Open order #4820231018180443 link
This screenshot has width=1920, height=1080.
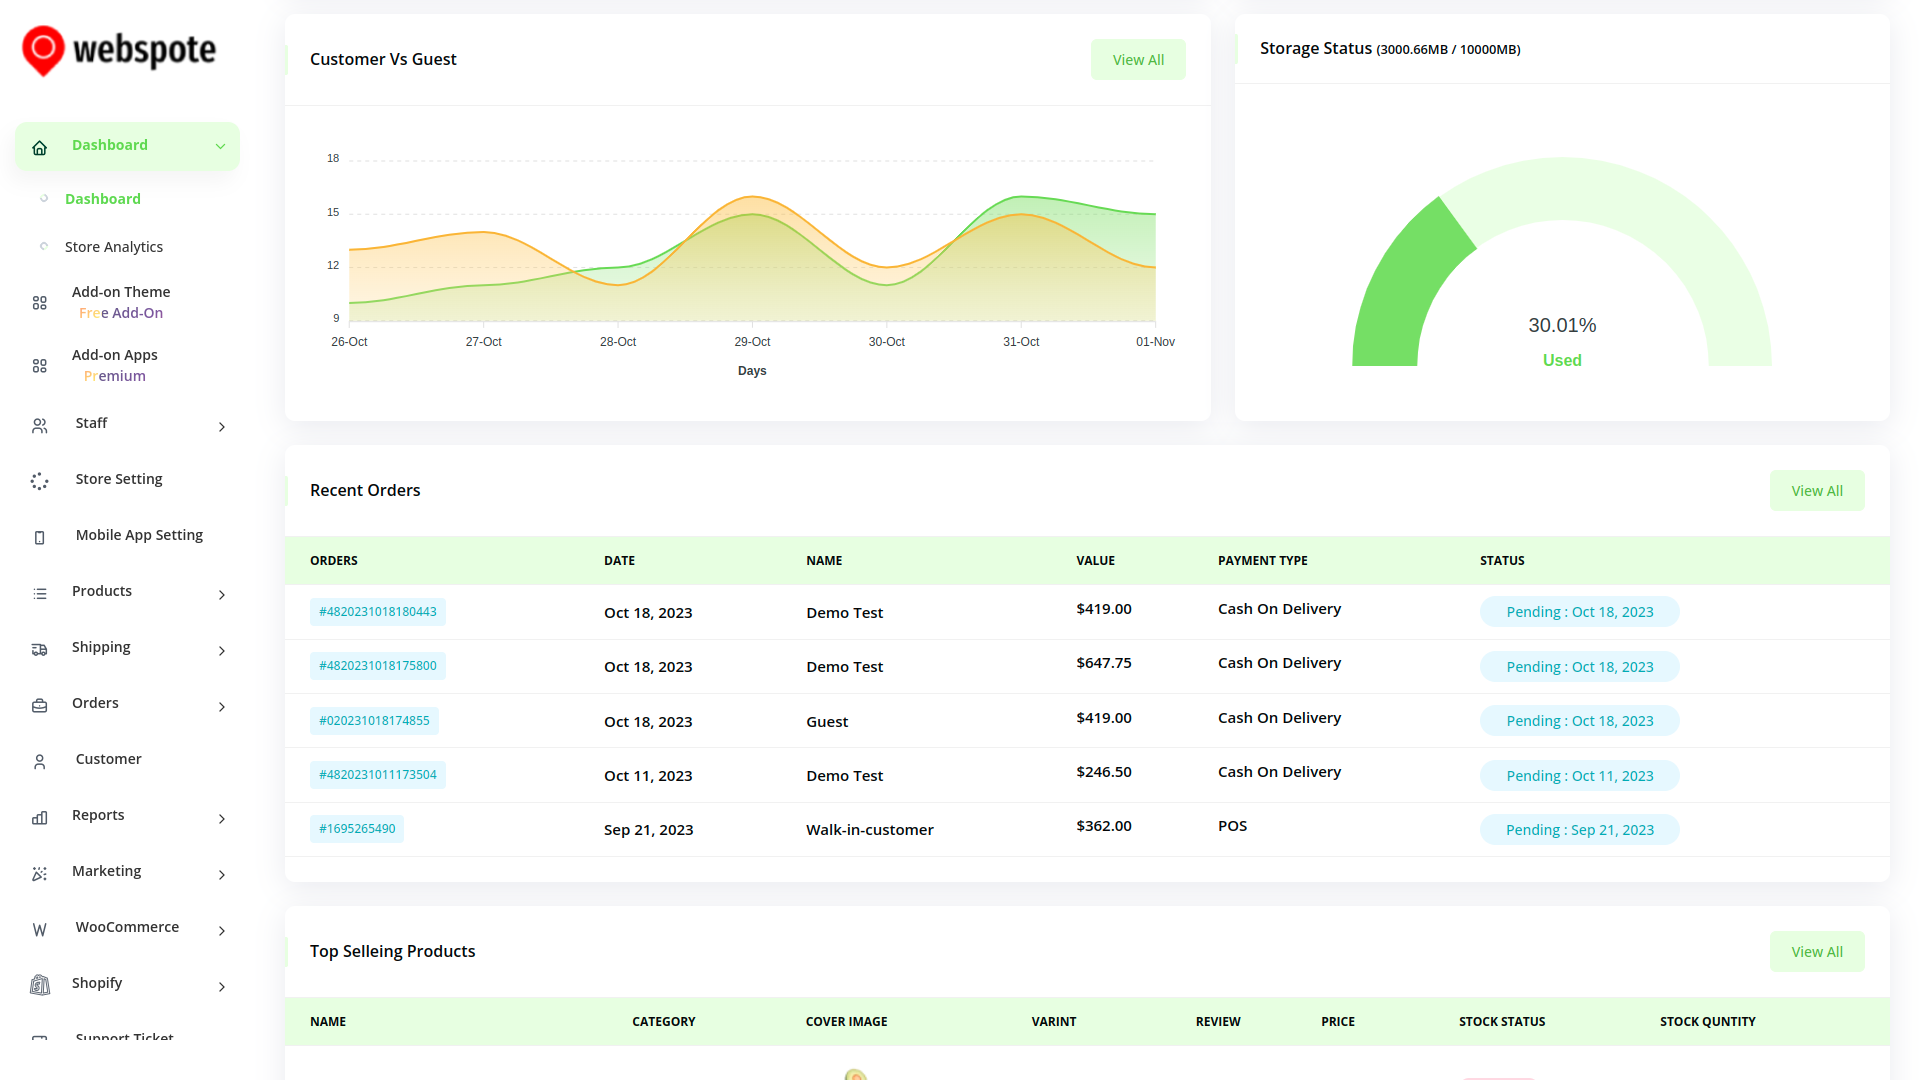pyautogui.click(x=377, y=612)
